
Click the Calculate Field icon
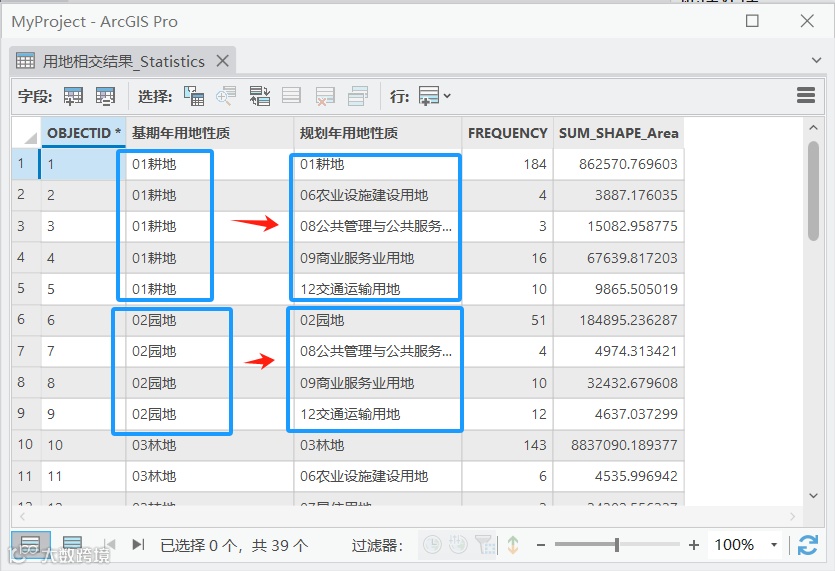point(105,96)
